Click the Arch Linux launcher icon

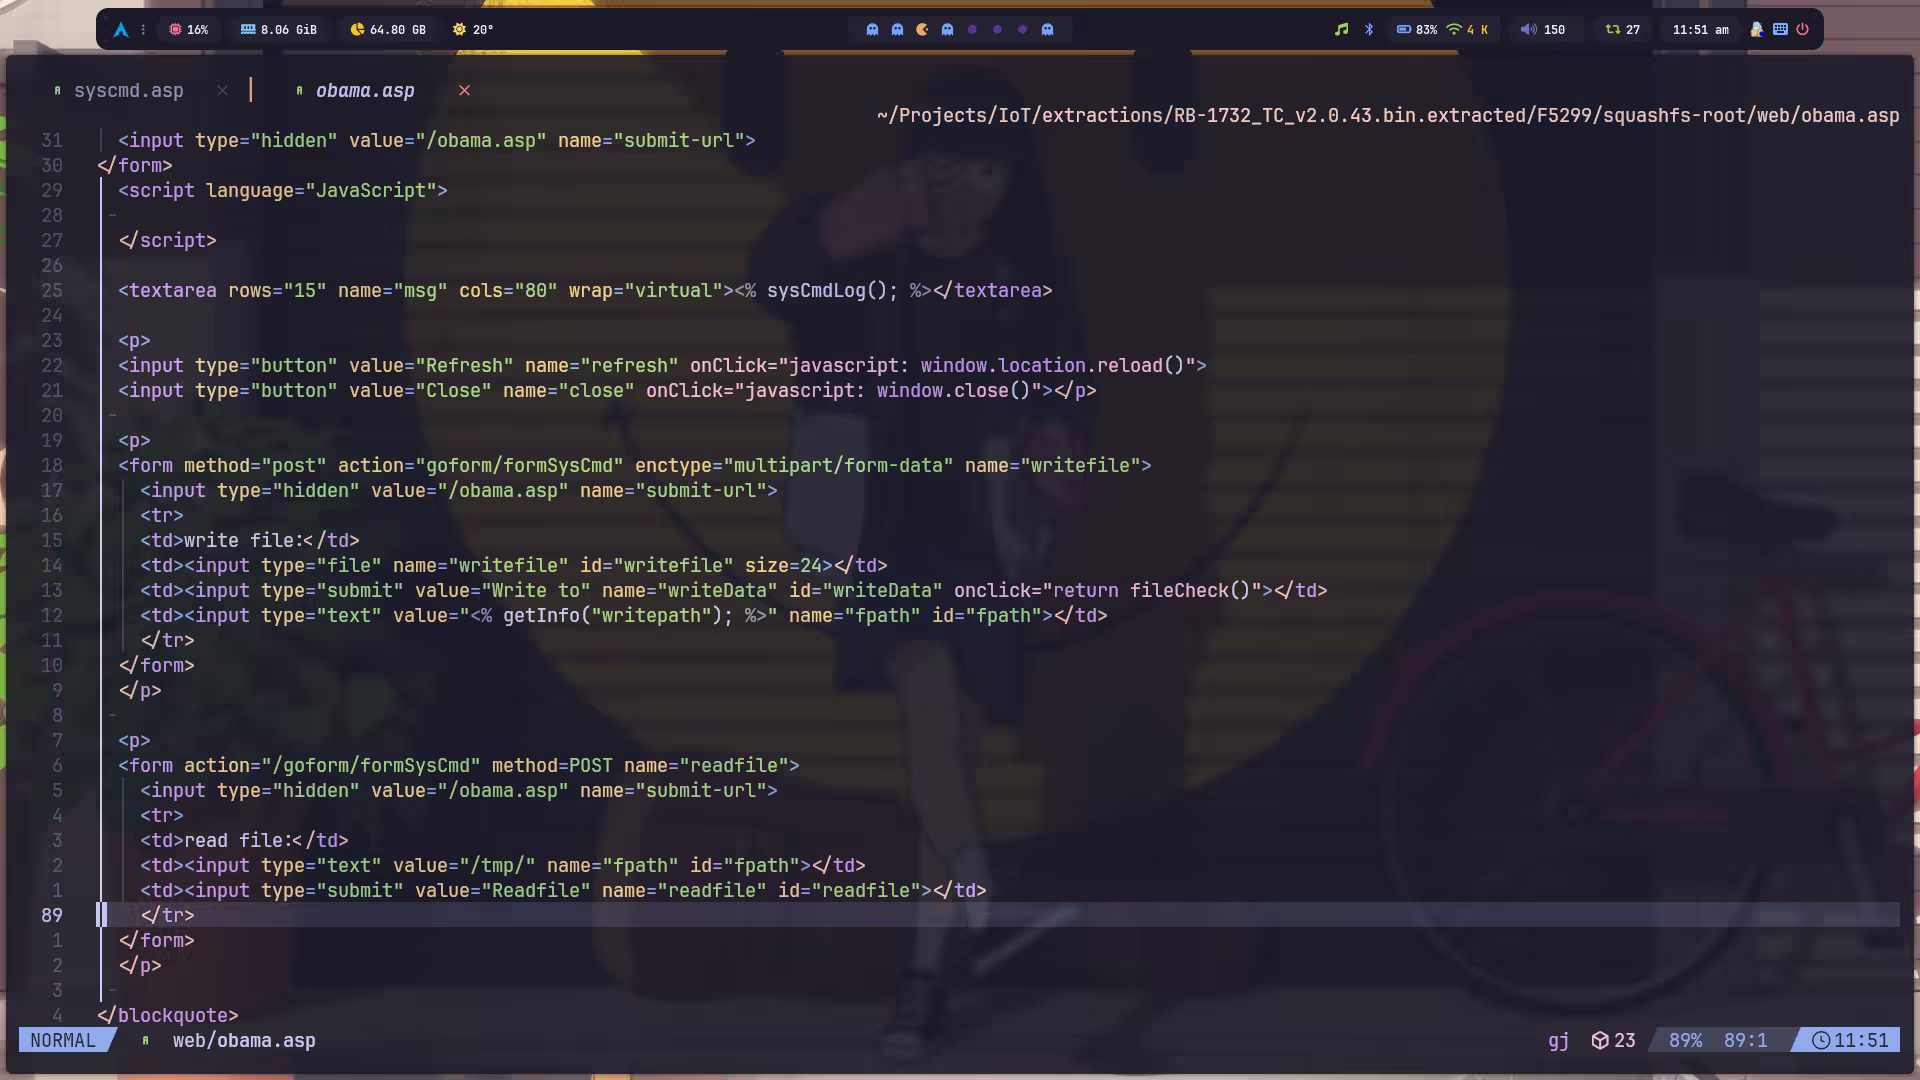point(121,30)
